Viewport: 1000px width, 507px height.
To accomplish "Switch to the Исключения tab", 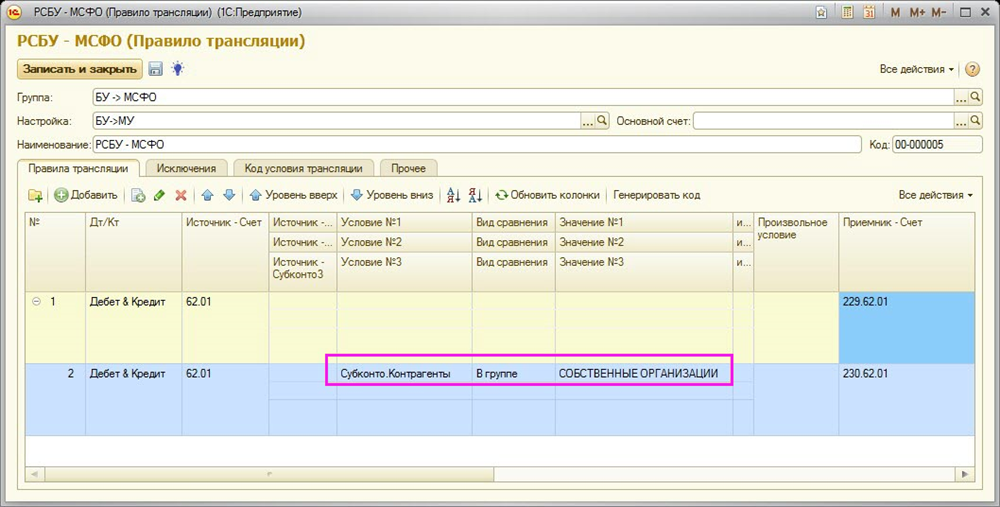I will click(187, 168).
